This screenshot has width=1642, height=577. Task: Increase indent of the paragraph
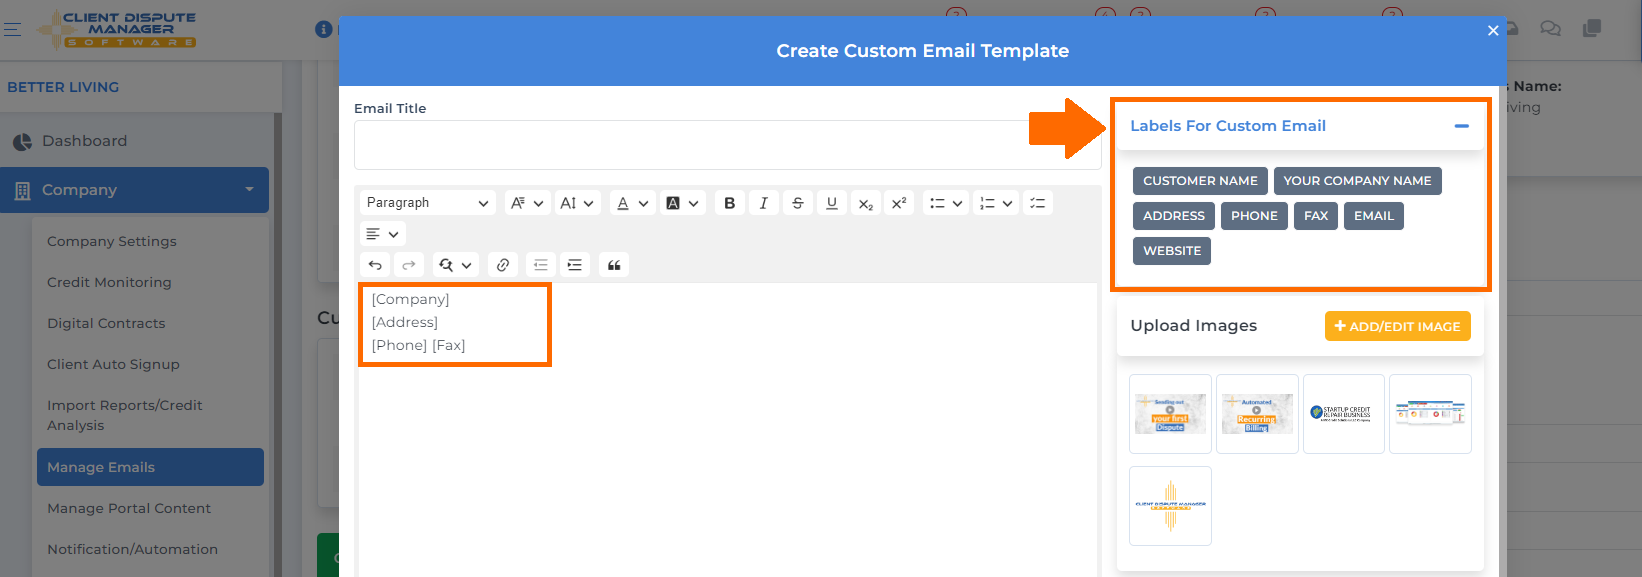pyautogui.click(x=575, y=265)
